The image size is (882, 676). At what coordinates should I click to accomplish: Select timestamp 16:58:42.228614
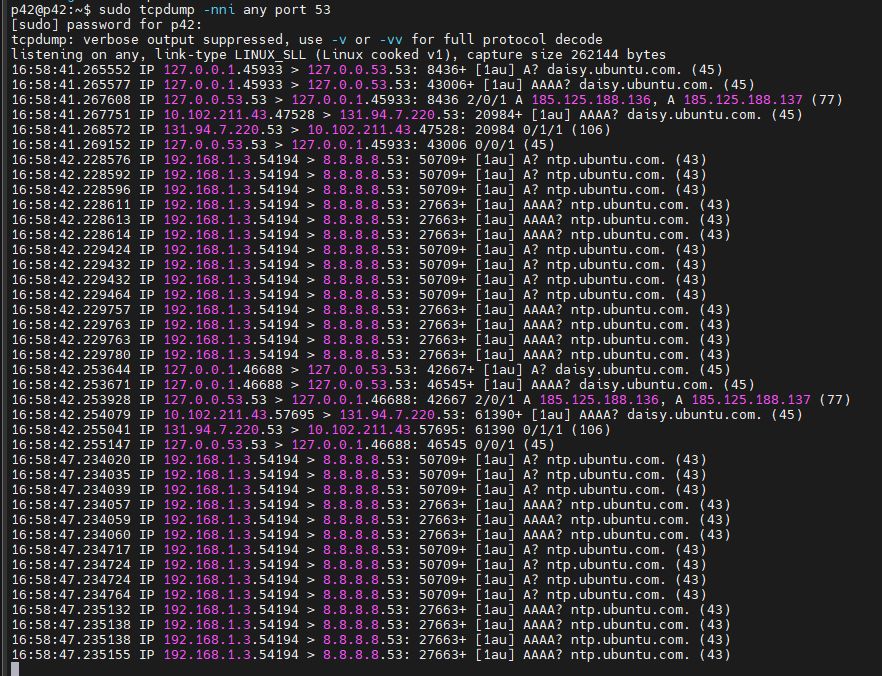click(71, 235)
